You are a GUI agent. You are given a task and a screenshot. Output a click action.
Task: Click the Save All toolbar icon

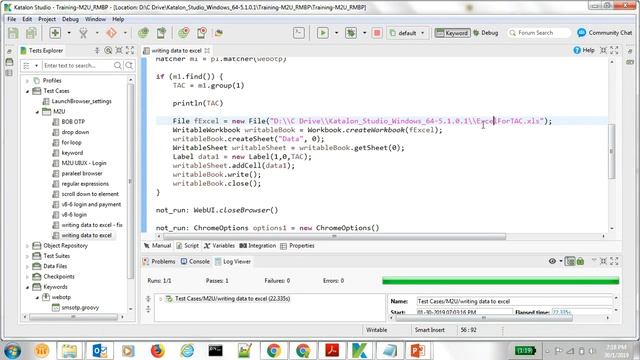coord(31,33)
